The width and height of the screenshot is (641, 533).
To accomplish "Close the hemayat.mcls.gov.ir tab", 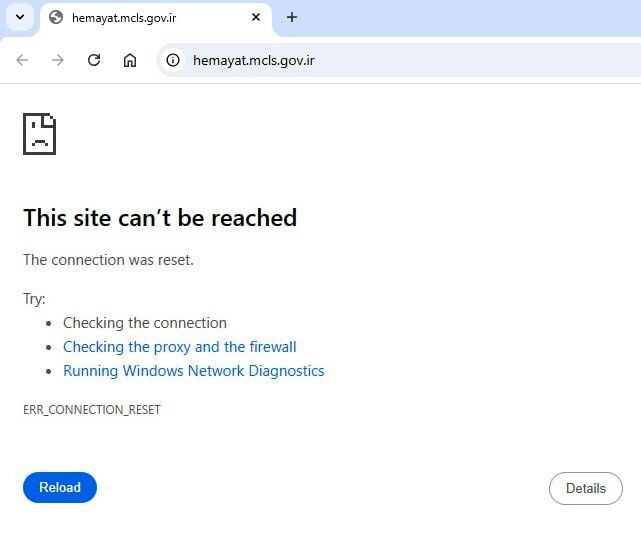I will click(256, 17).
